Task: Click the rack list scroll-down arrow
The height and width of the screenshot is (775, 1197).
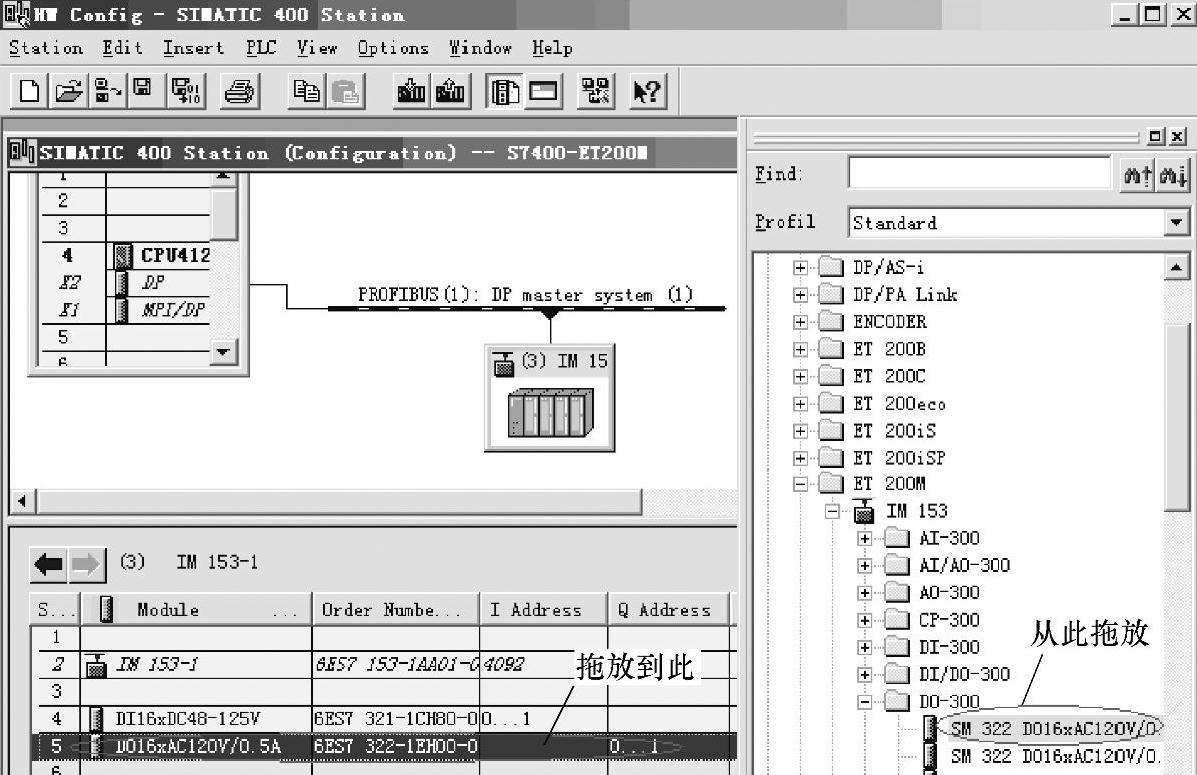Action: click(223, 352)
